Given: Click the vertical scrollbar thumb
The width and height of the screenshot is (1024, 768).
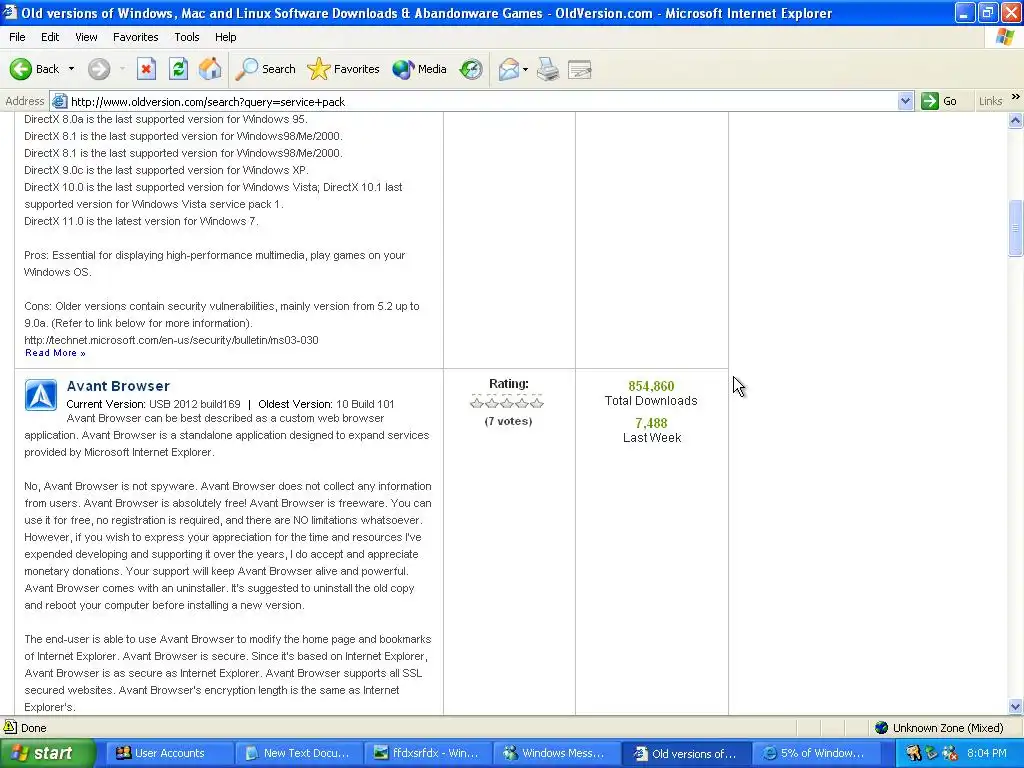Looking at the screenshot, I should click(x=1016, y=228).
